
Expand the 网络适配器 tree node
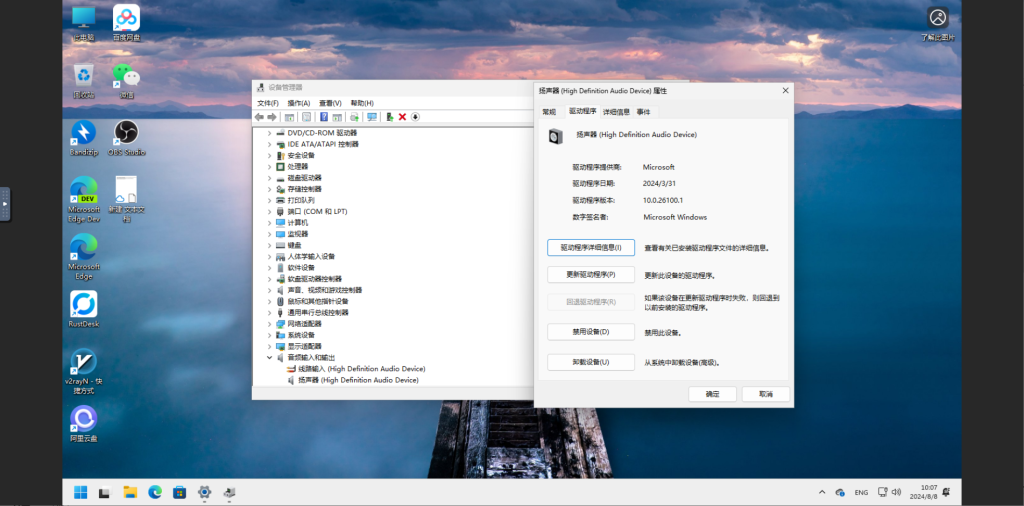pyautogui.click(x=269, y=323)
